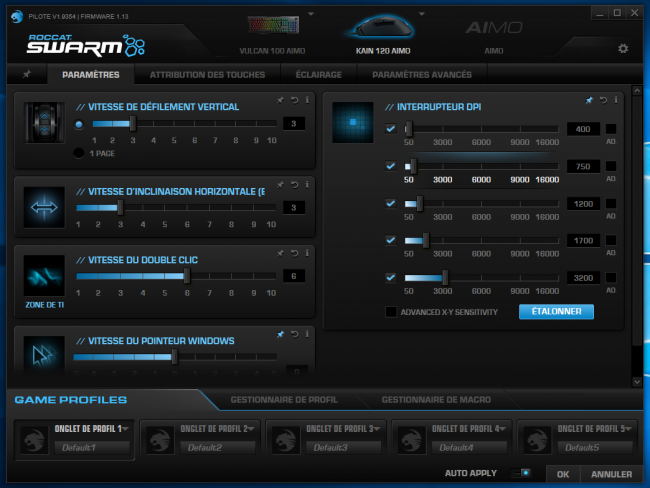Click the Étalonner button

[x=556, y=311]
